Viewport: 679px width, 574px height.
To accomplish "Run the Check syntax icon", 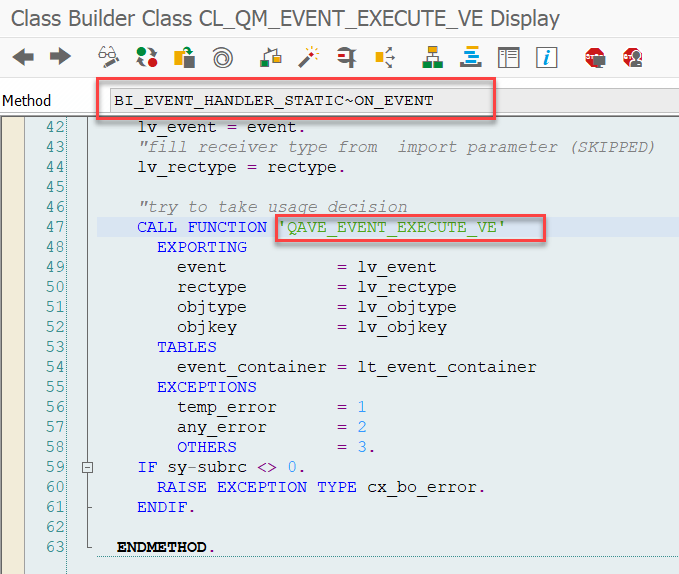I will pyautogui.click(x=271, y=57).
